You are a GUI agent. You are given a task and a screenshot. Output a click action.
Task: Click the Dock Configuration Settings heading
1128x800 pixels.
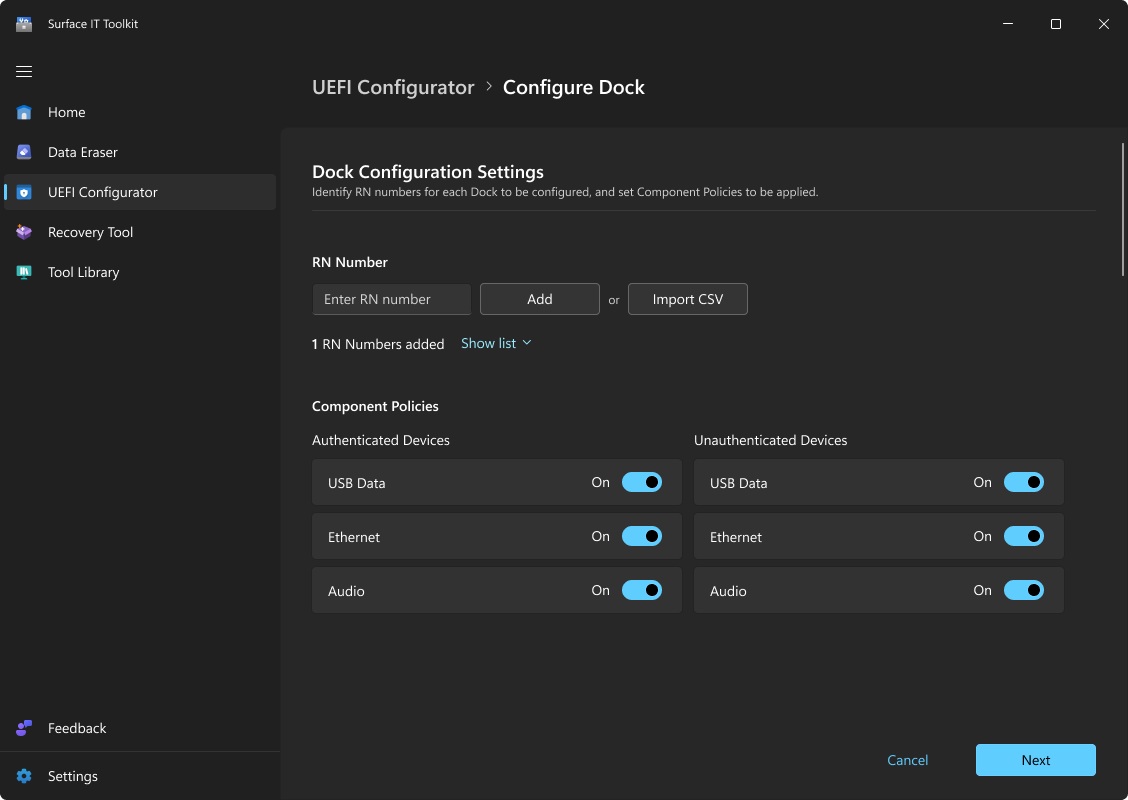pos(428,171)
